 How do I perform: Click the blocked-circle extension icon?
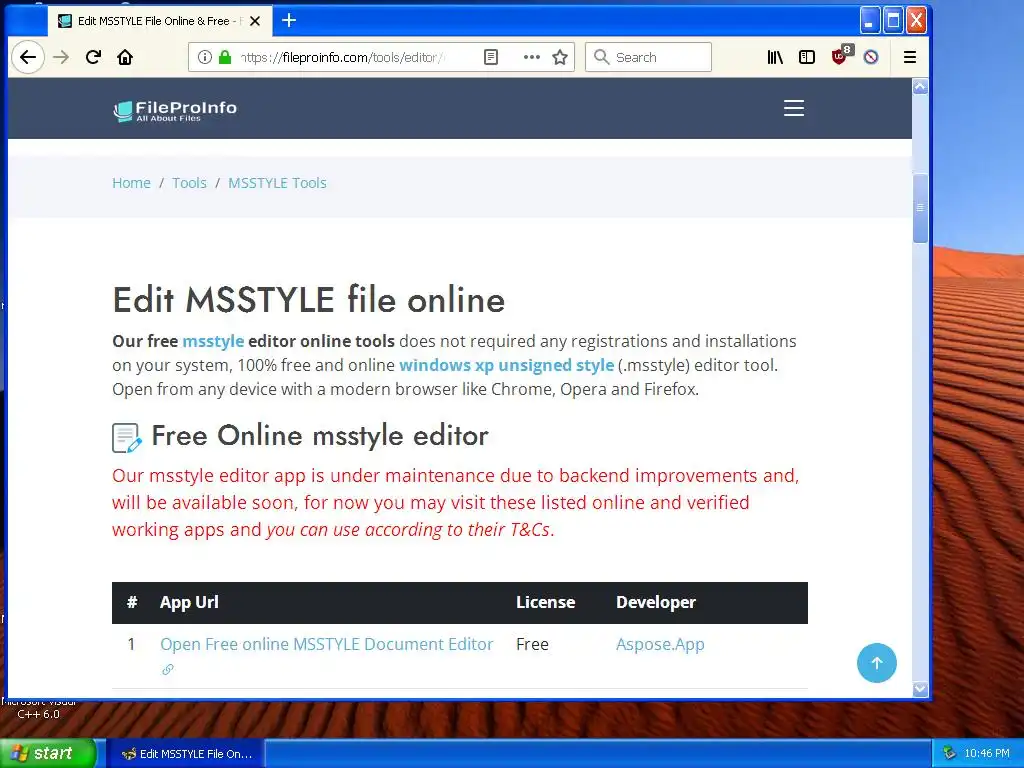pyautogui.click(x=871, y=57)
